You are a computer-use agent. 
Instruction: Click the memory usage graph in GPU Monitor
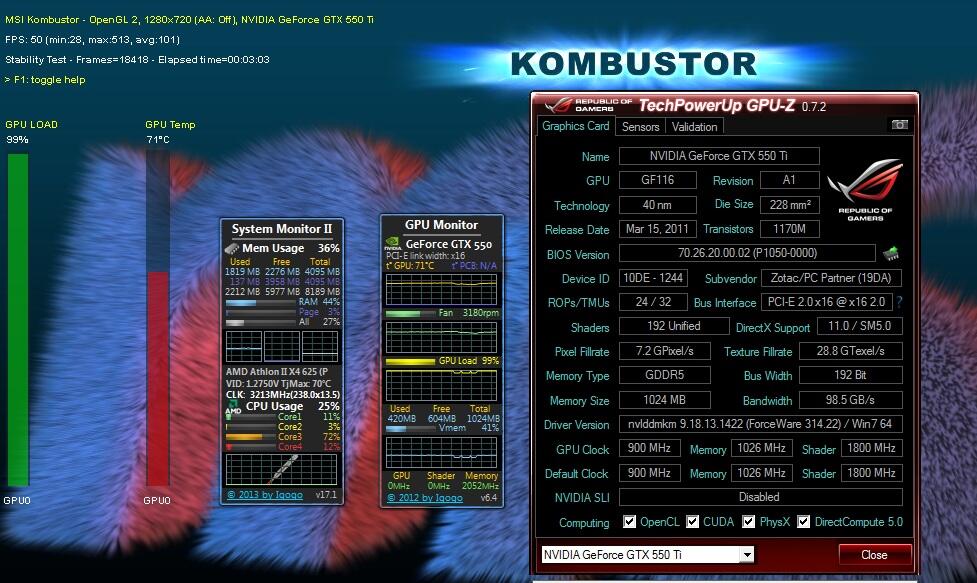[x=441, y=452]
